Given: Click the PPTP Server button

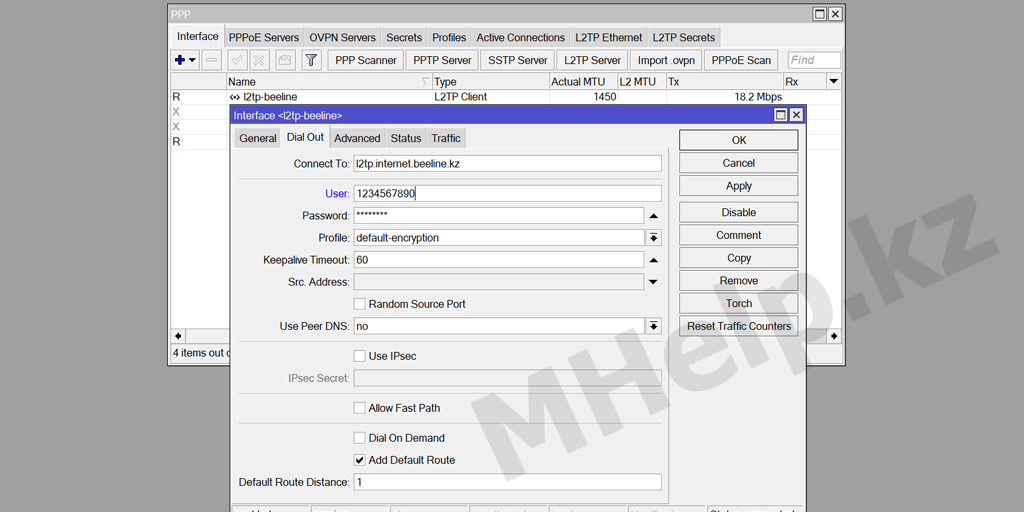Looking at the screenshot, I should (443, 60).
